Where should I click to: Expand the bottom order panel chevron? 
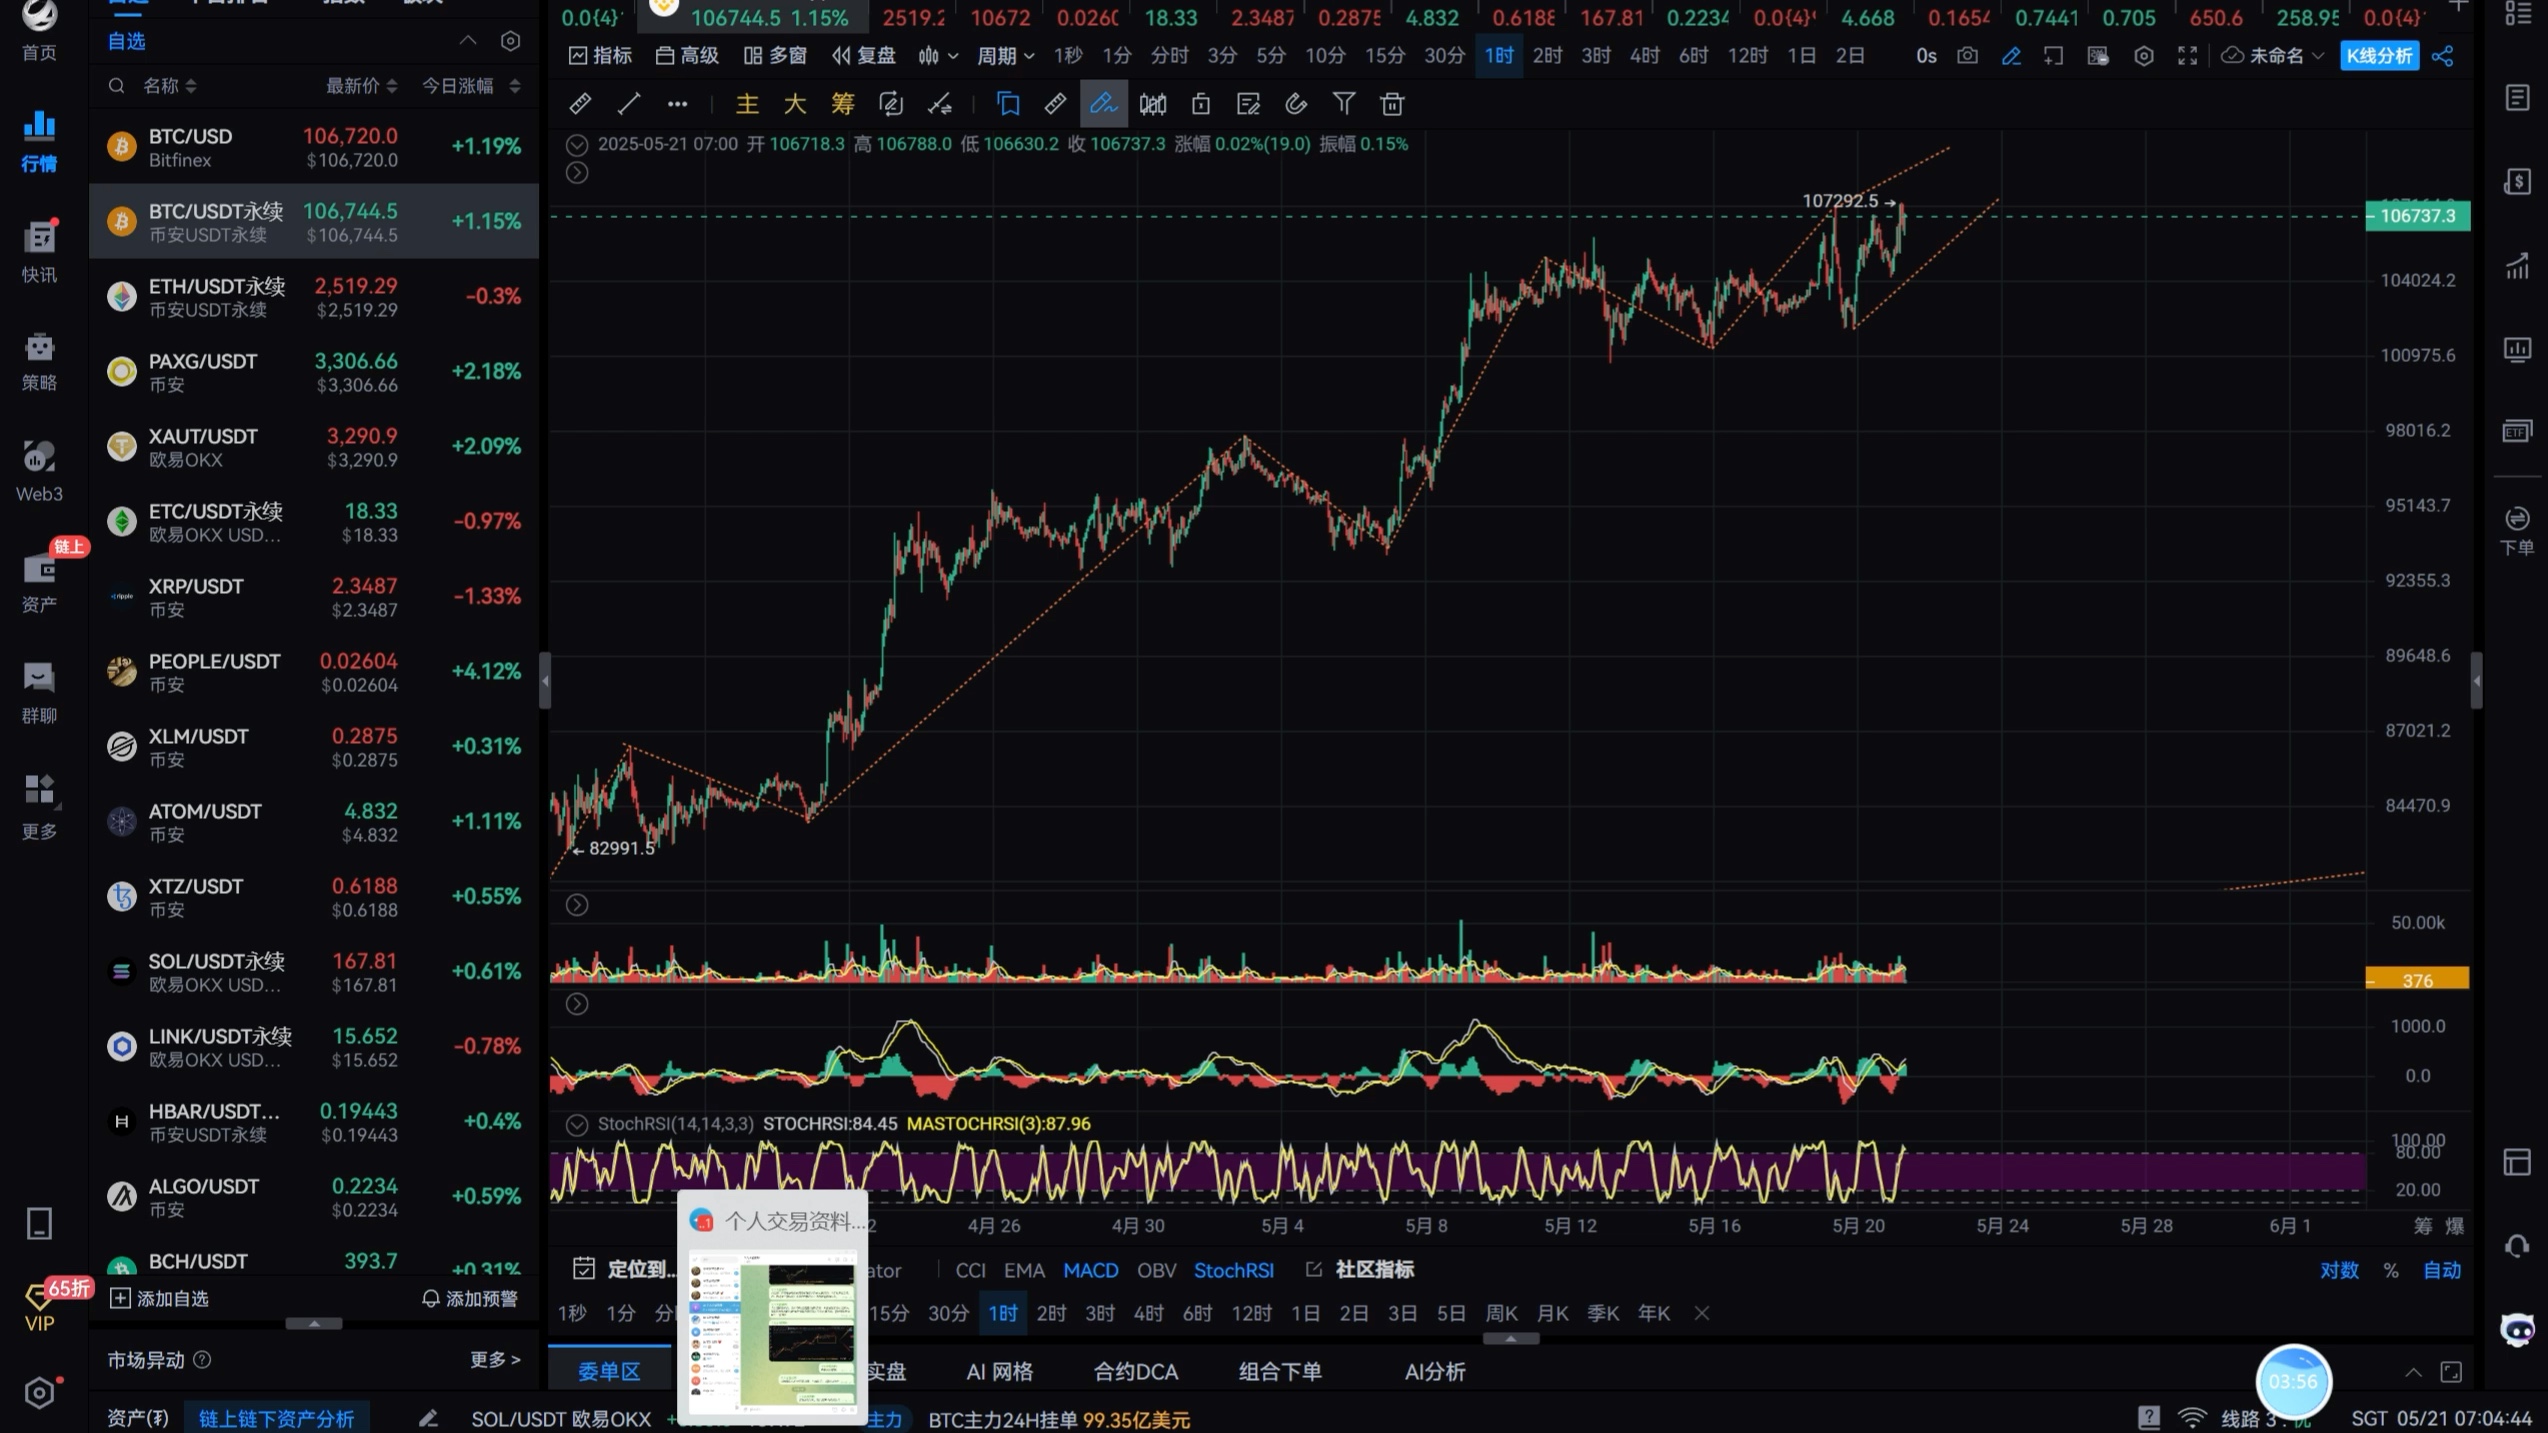point(2413,1372)
